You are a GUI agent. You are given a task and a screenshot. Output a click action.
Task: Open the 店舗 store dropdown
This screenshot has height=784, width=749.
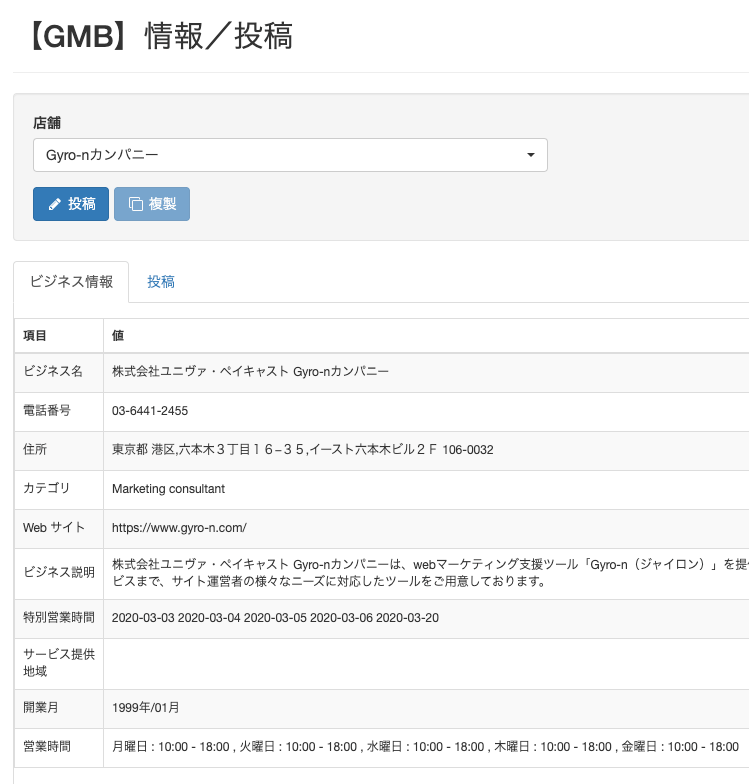290,155
